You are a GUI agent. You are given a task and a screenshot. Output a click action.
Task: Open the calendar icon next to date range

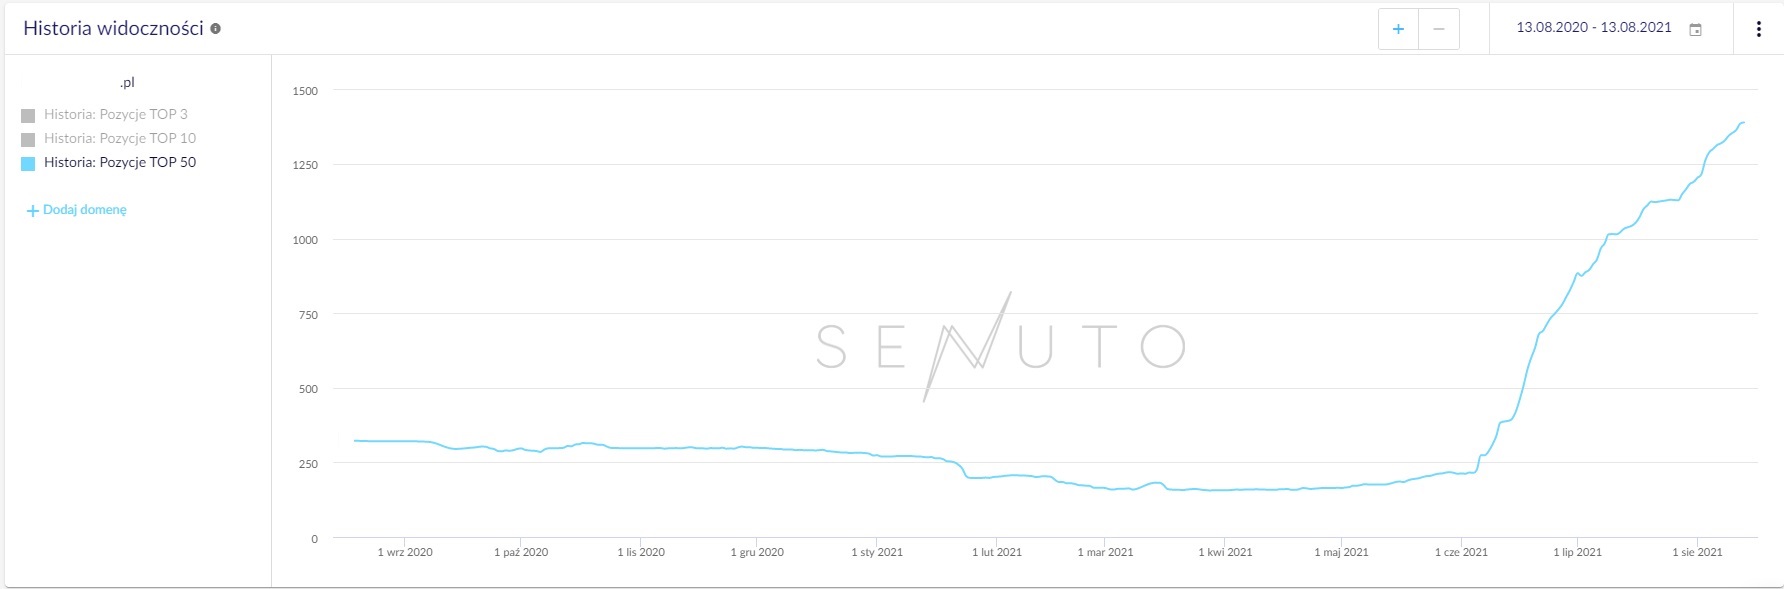click(x=1695, y=29)
